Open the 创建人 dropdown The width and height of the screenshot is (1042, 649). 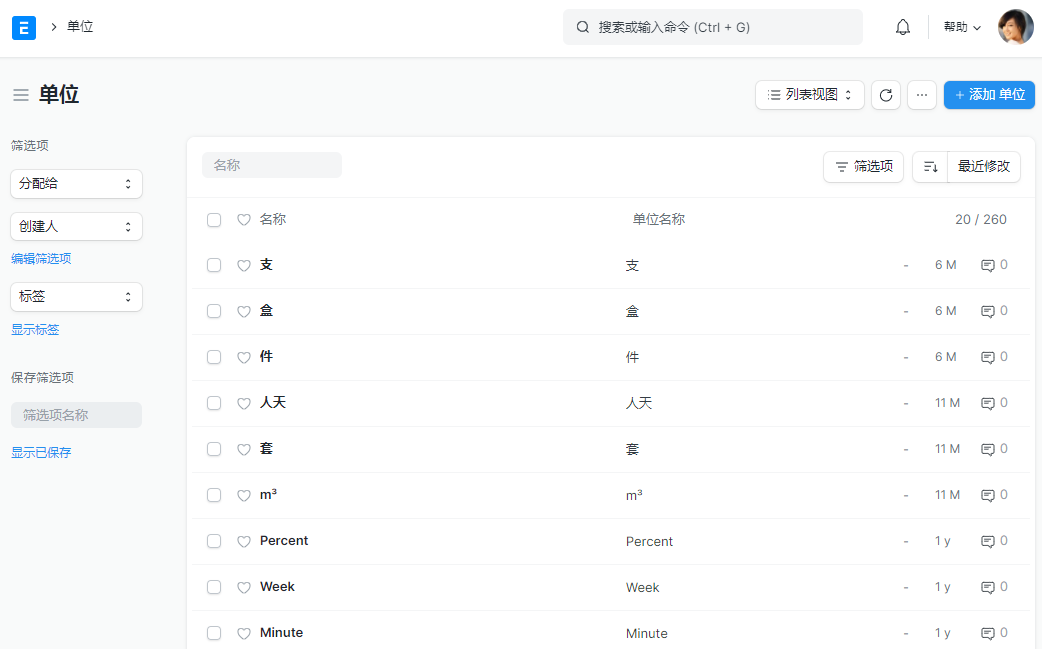pos(76,227)
